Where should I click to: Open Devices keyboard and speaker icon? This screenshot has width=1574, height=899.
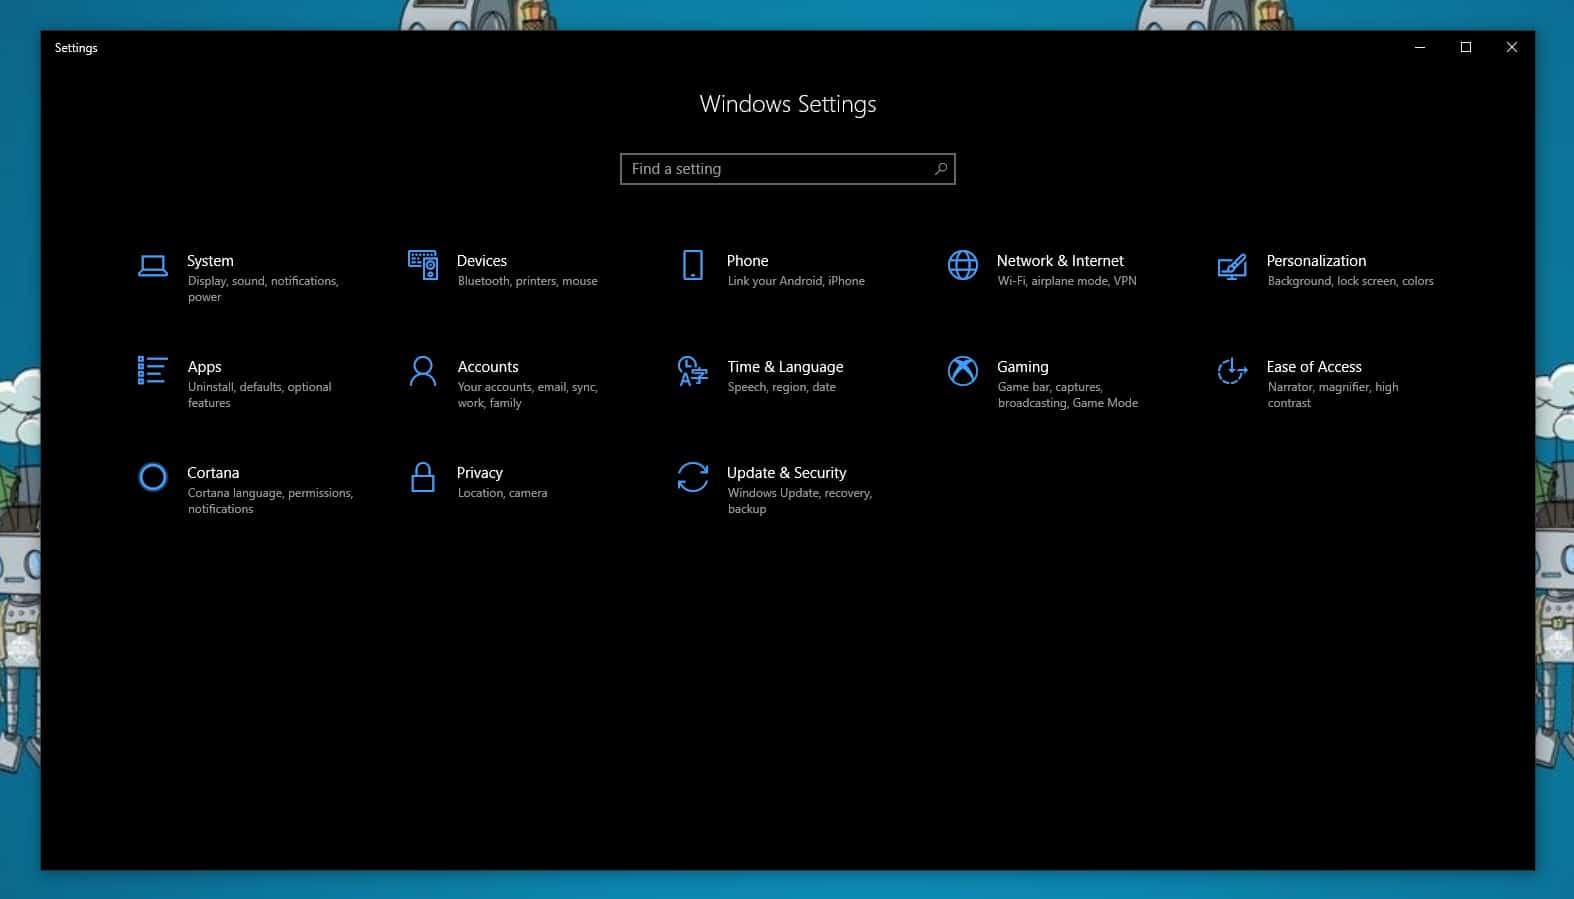tap(423, 265)
